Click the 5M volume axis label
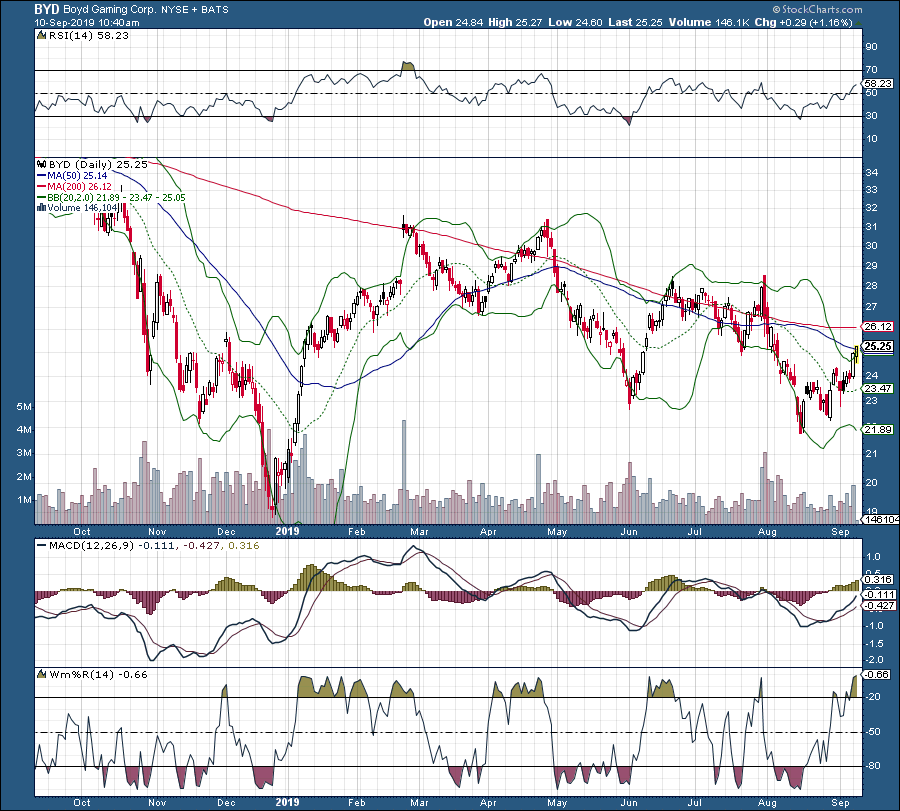 (24, 407)
